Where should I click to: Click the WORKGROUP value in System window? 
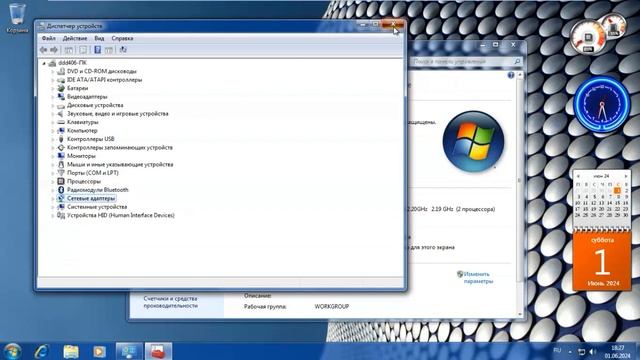331,307
